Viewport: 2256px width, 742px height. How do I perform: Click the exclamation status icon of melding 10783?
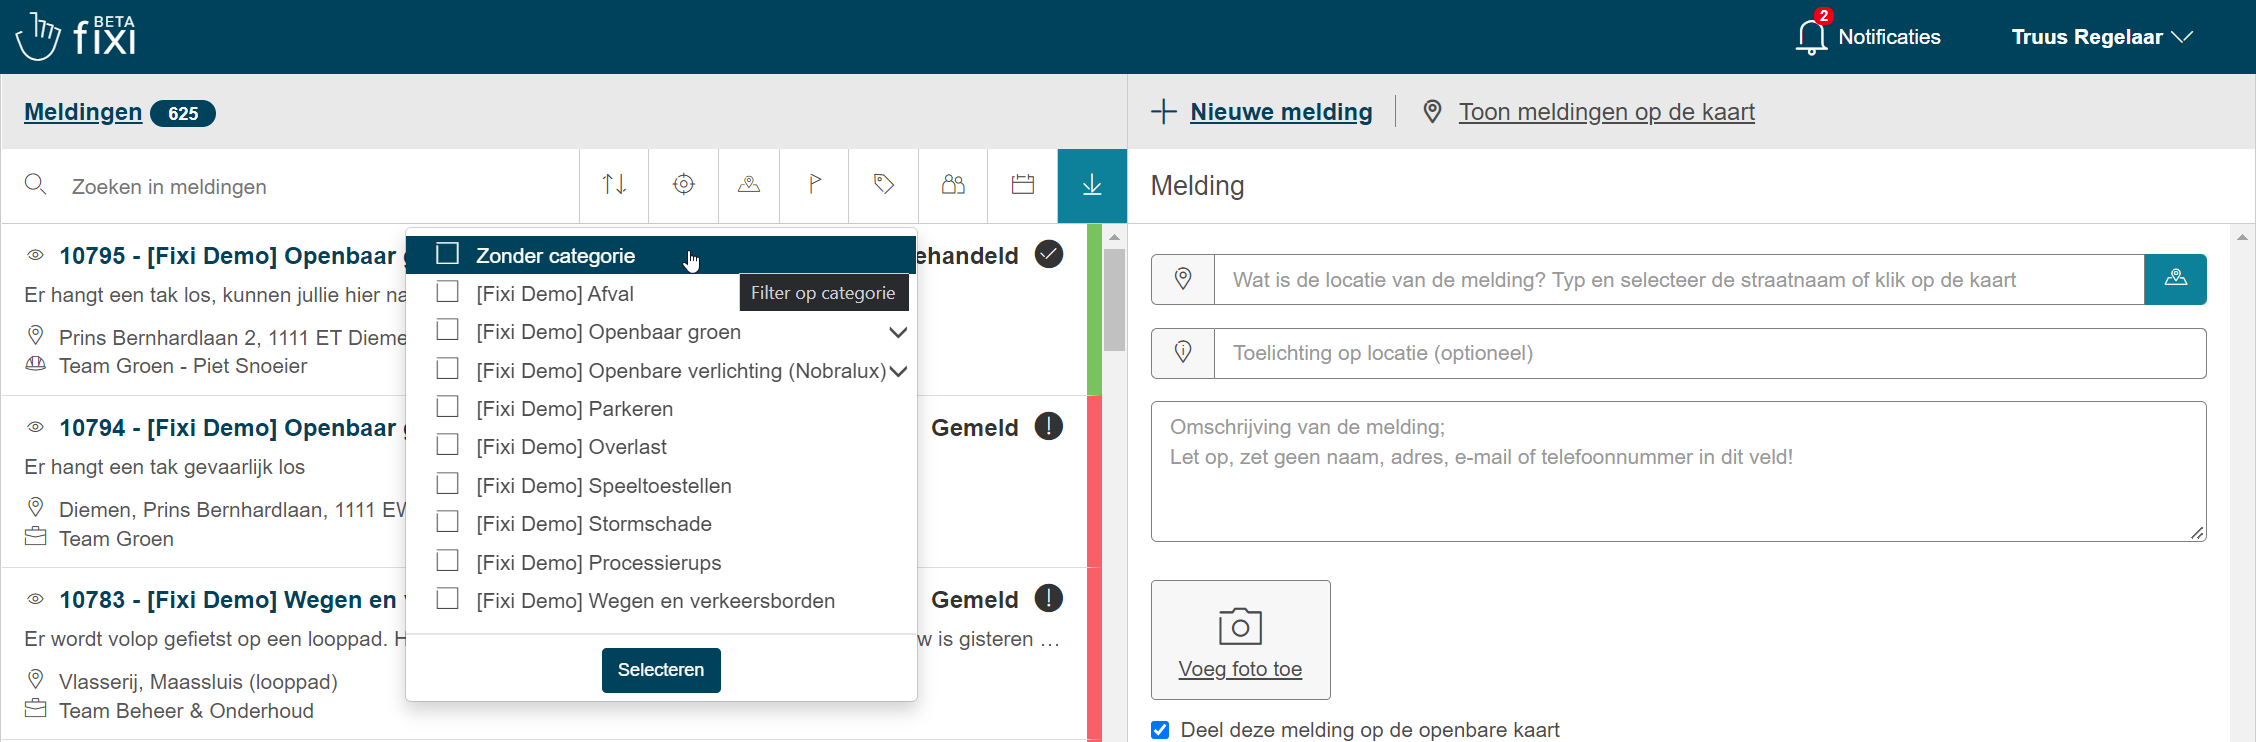1048,598
